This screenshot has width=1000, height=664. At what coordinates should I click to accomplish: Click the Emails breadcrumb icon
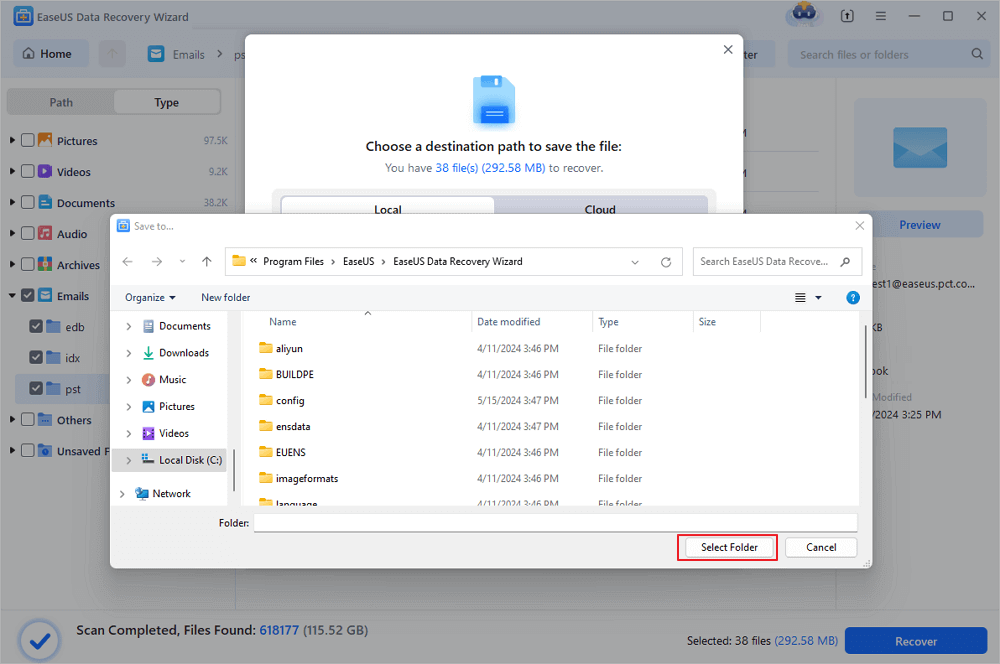point(156,54)
